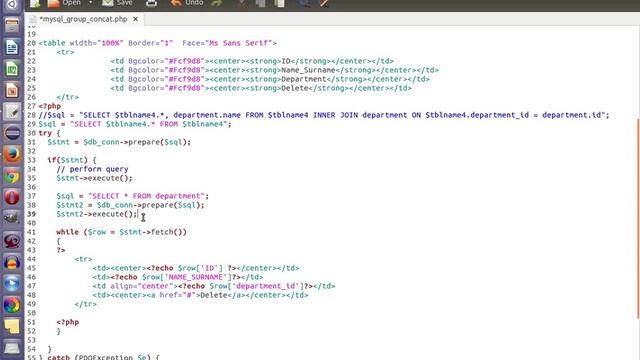640x360 pixels.
Task: Click the Delete header cell line 25
Action: point(261,88)
